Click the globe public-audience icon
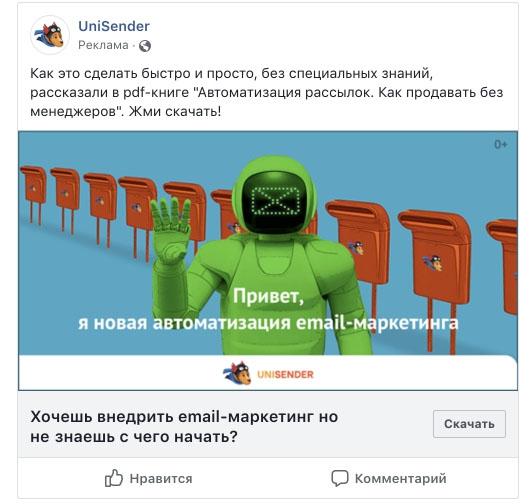Image resolution: width=531 pixels, height=504 pixels. [145, 46]
